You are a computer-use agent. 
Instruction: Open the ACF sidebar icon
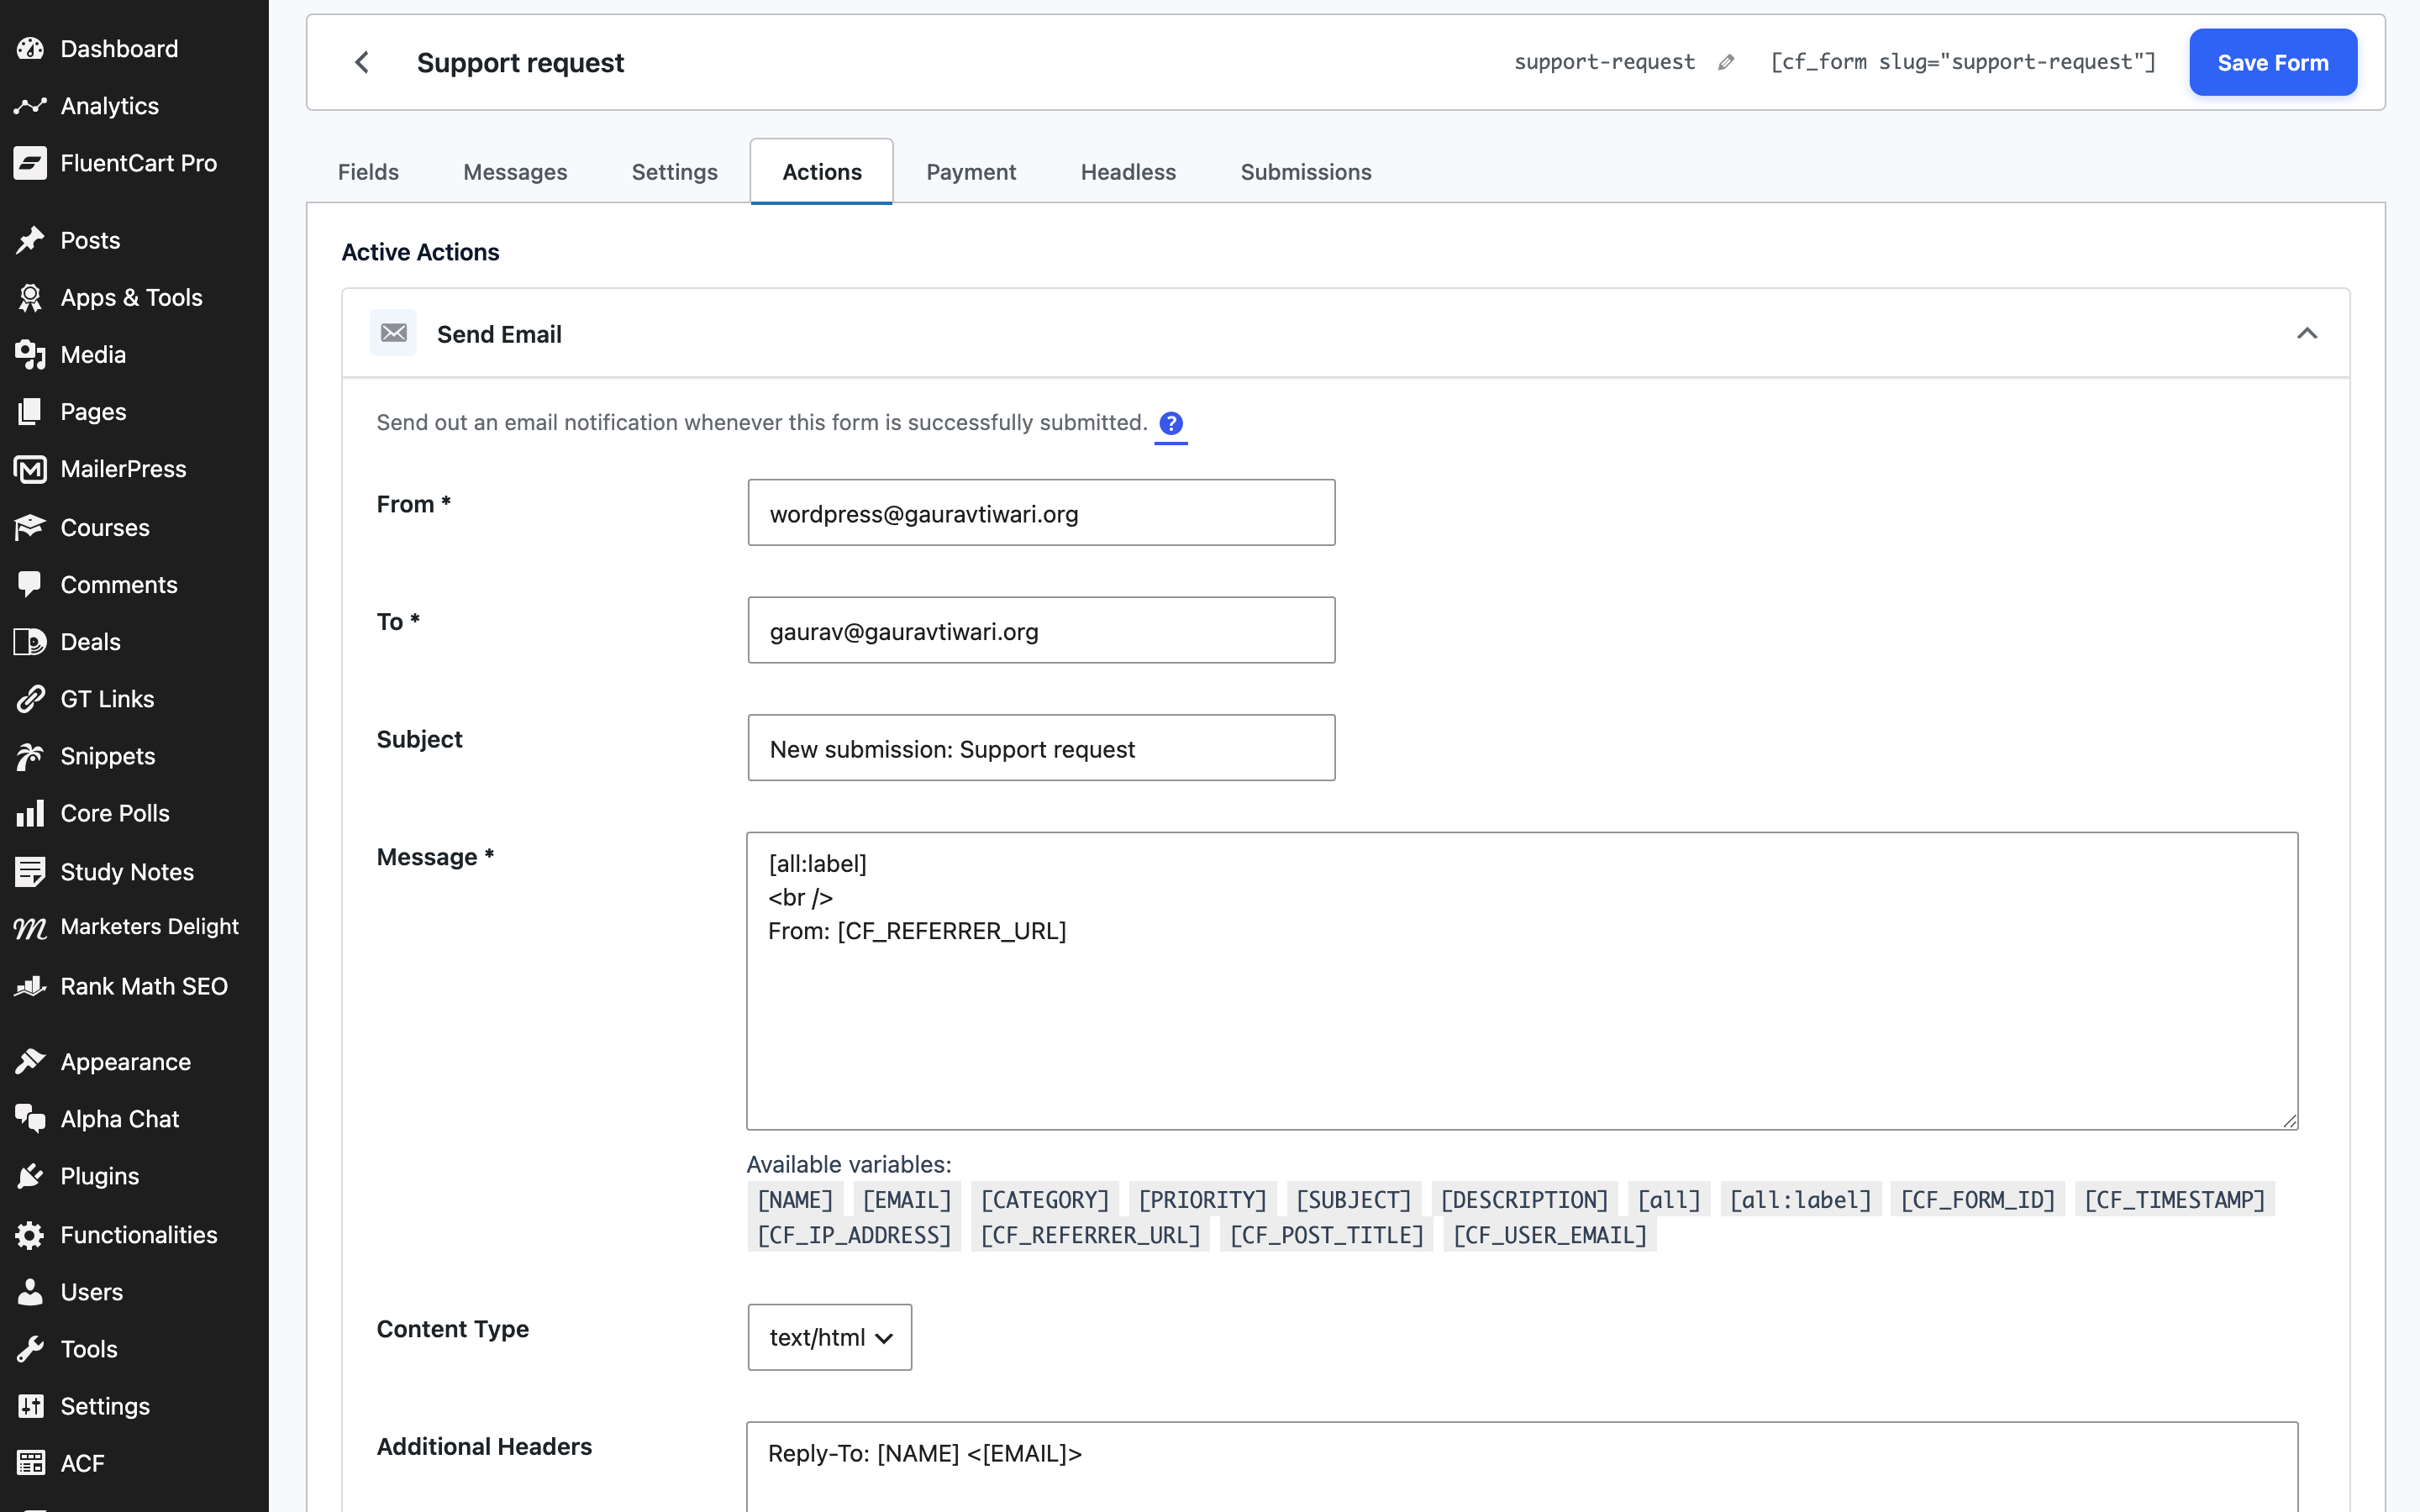(x=30, y=1463)
